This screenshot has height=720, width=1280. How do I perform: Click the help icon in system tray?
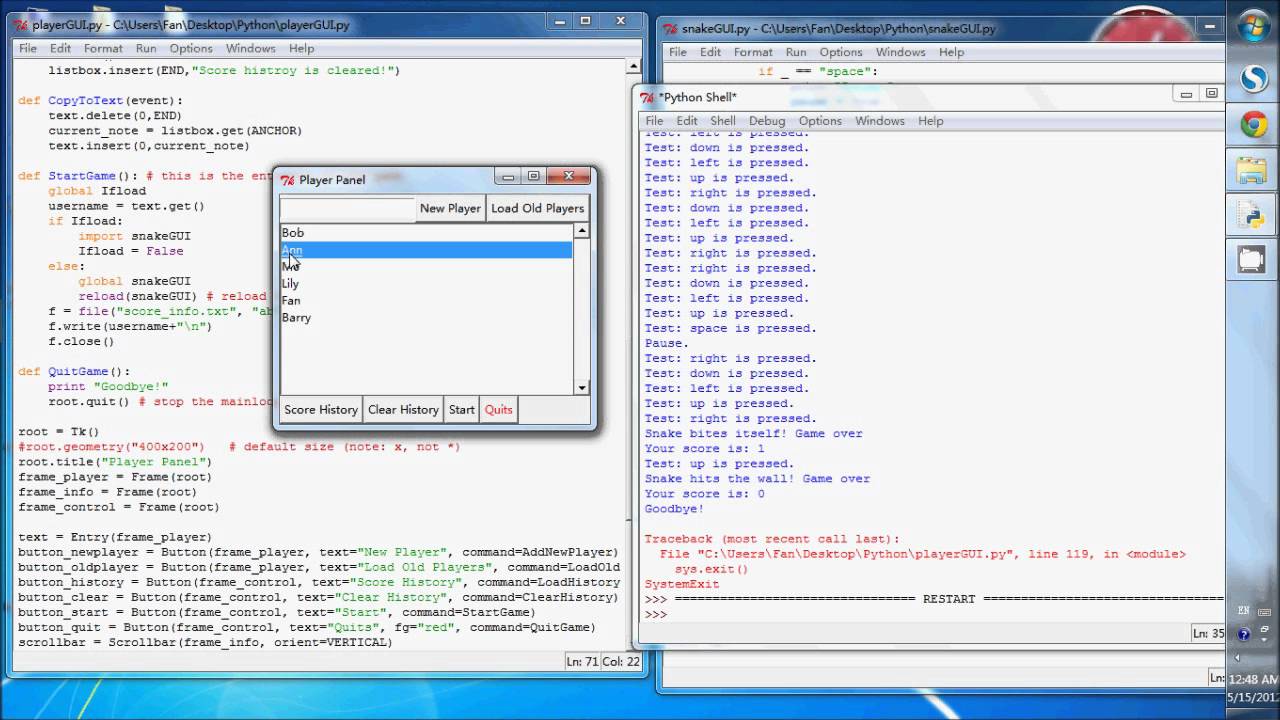pyautogui.click(x=1244, y=633)
